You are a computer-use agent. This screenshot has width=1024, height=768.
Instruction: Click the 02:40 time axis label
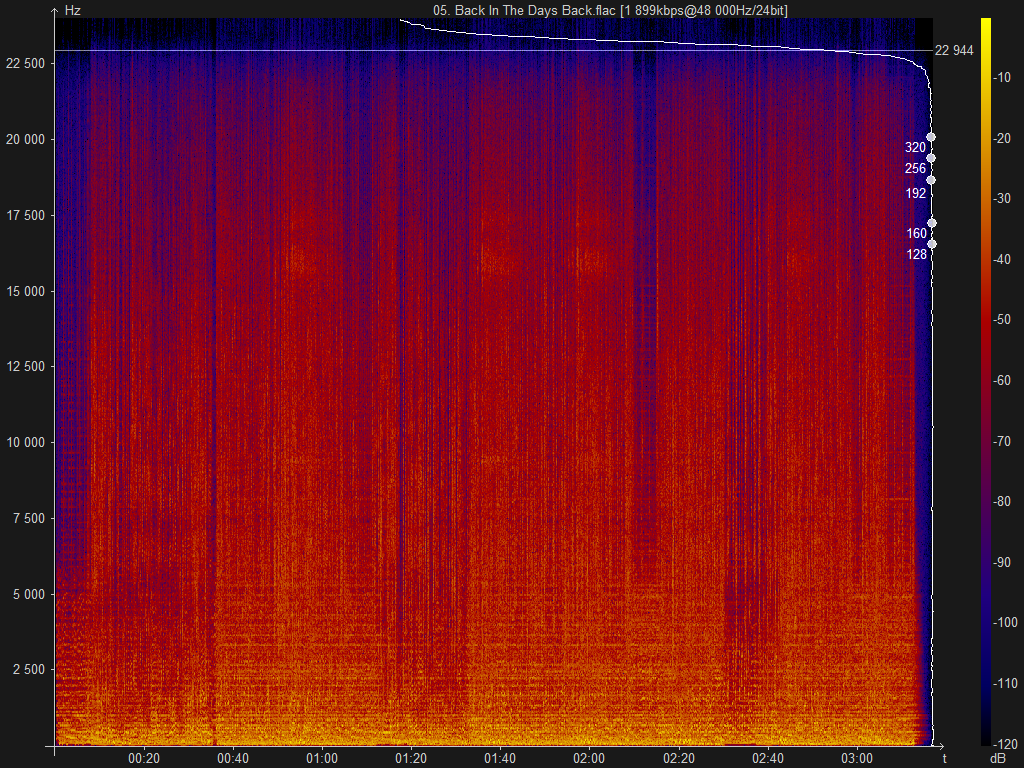coord(767,759)
